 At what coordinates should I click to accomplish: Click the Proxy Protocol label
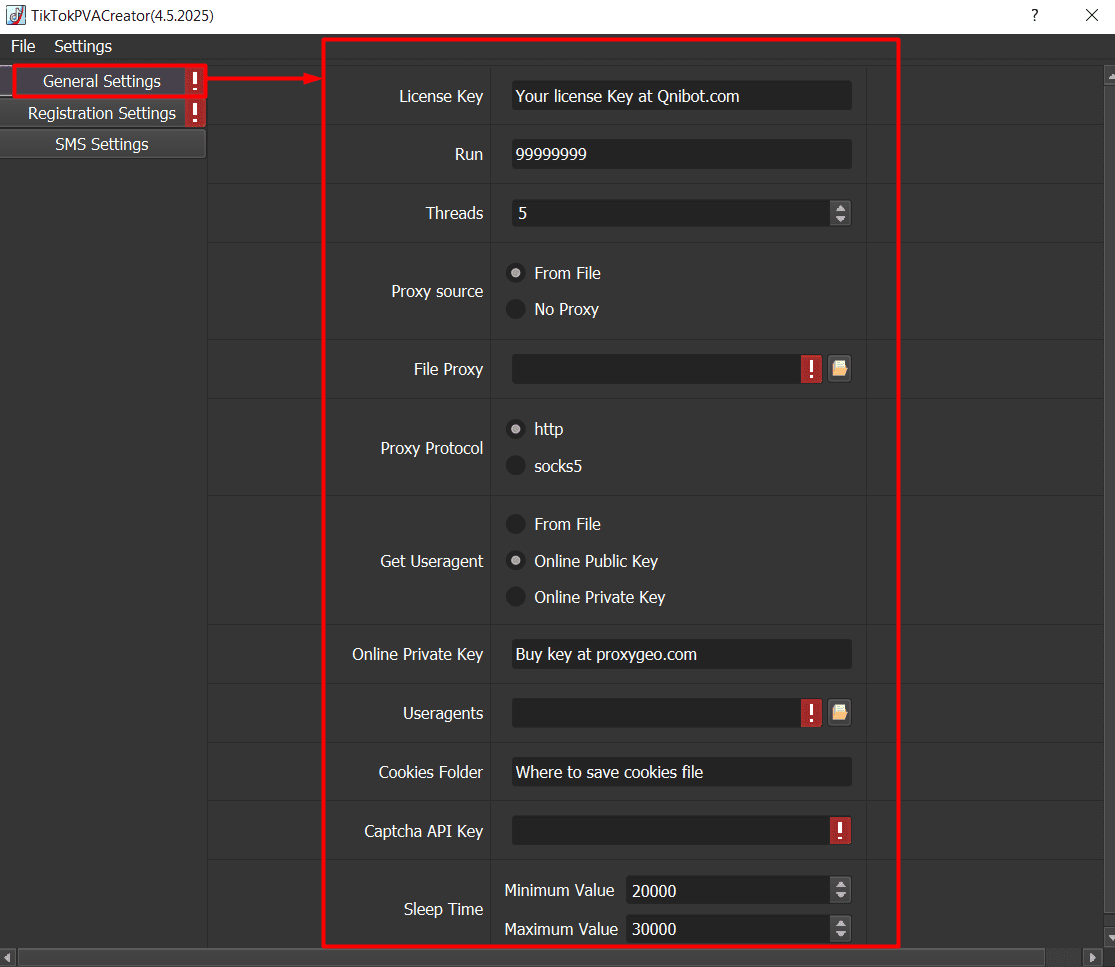432,448
